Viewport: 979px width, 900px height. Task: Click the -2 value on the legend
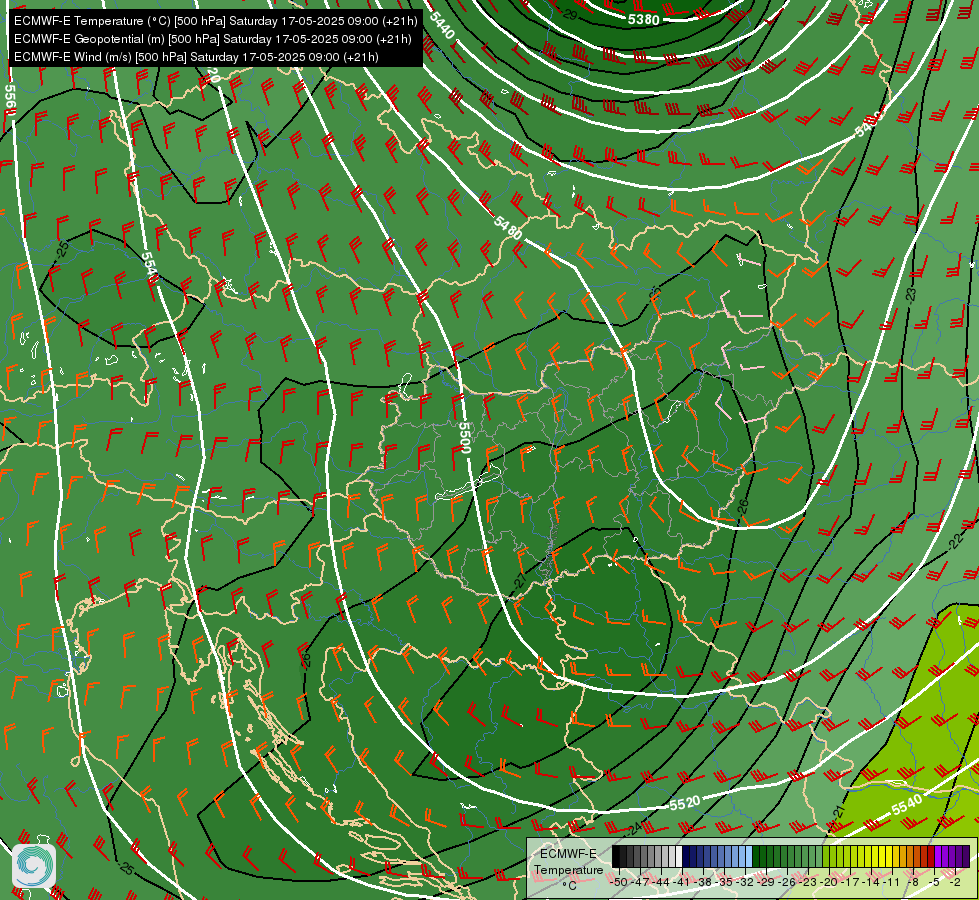tap(955, 882)
